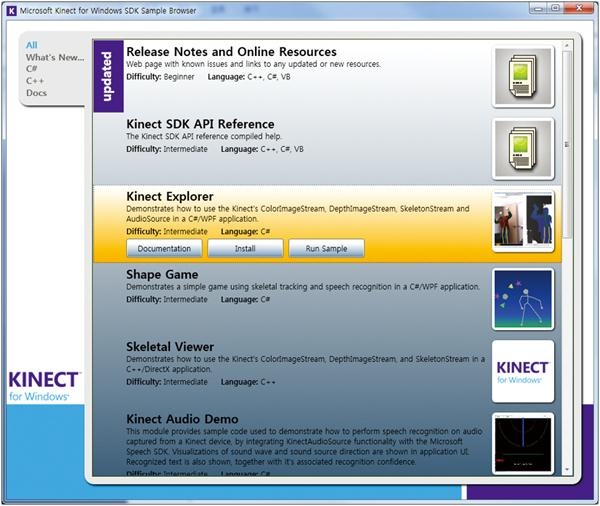This screenshot has width=600, height=506.
Task: Filter samples by What's New category
Action: (55, 58)
